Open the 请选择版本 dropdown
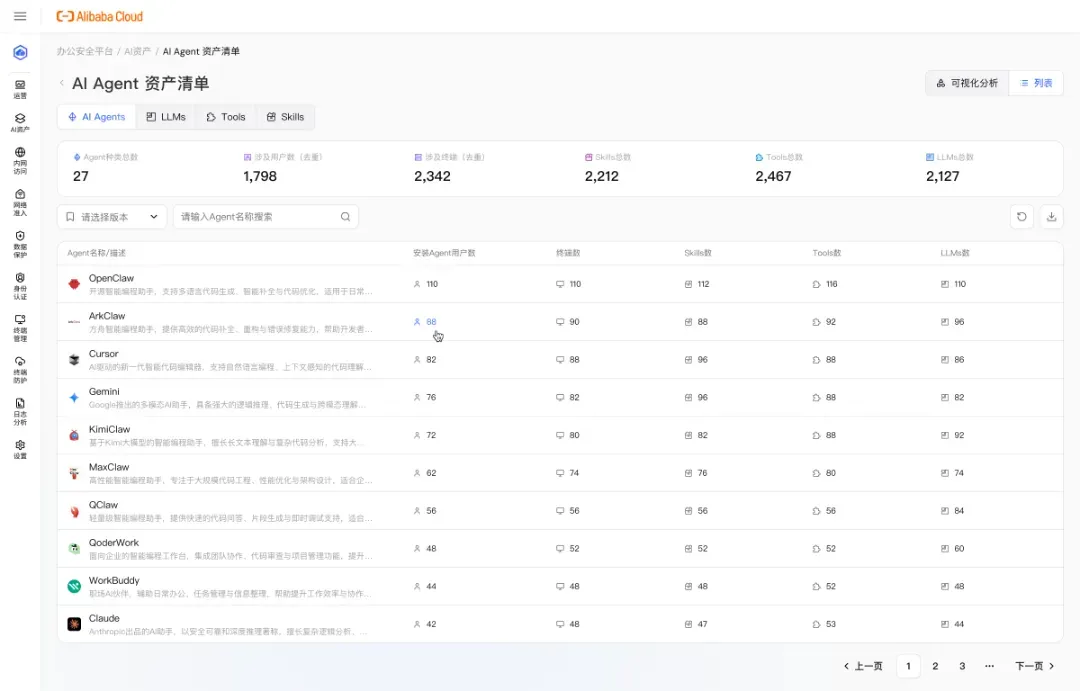The width and height of the screenshot is (1080, 691). click(112, 216)
